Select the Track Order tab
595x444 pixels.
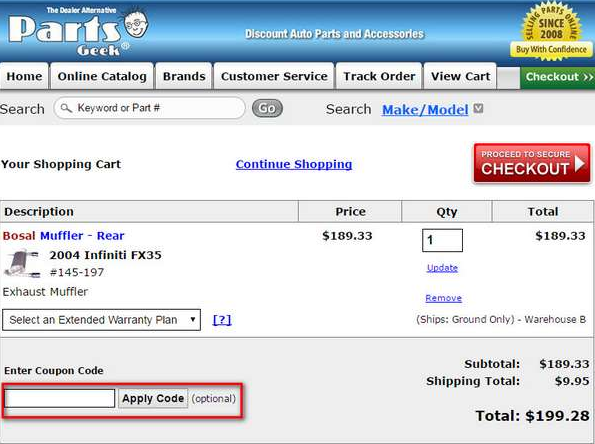379,76
